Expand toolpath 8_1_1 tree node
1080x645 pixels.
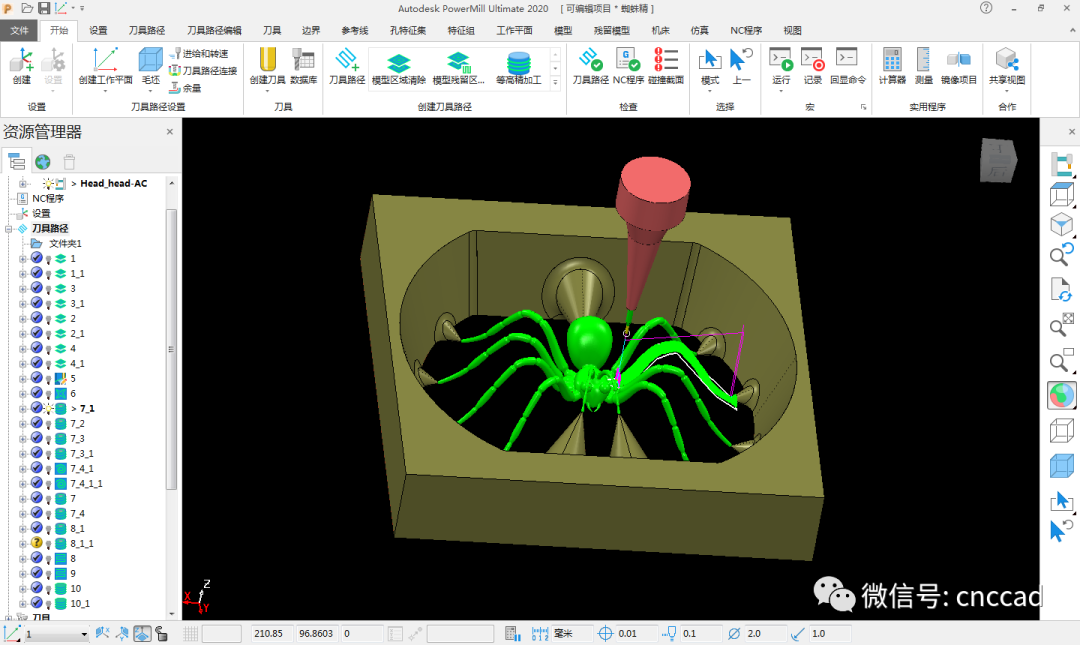click(x=23, y=543)
